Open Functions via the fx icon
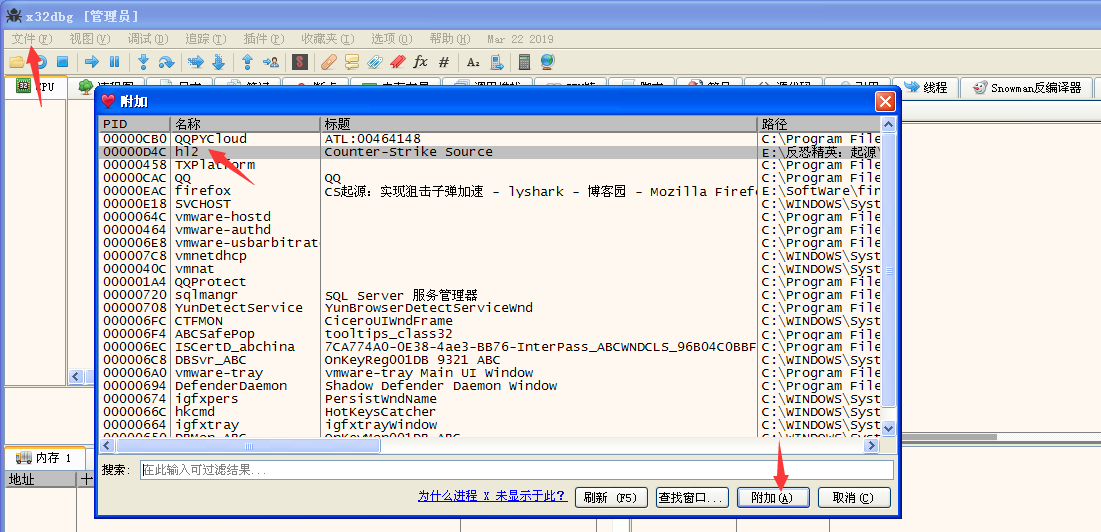Screen dimensions: 1101x532 point(420,62)
